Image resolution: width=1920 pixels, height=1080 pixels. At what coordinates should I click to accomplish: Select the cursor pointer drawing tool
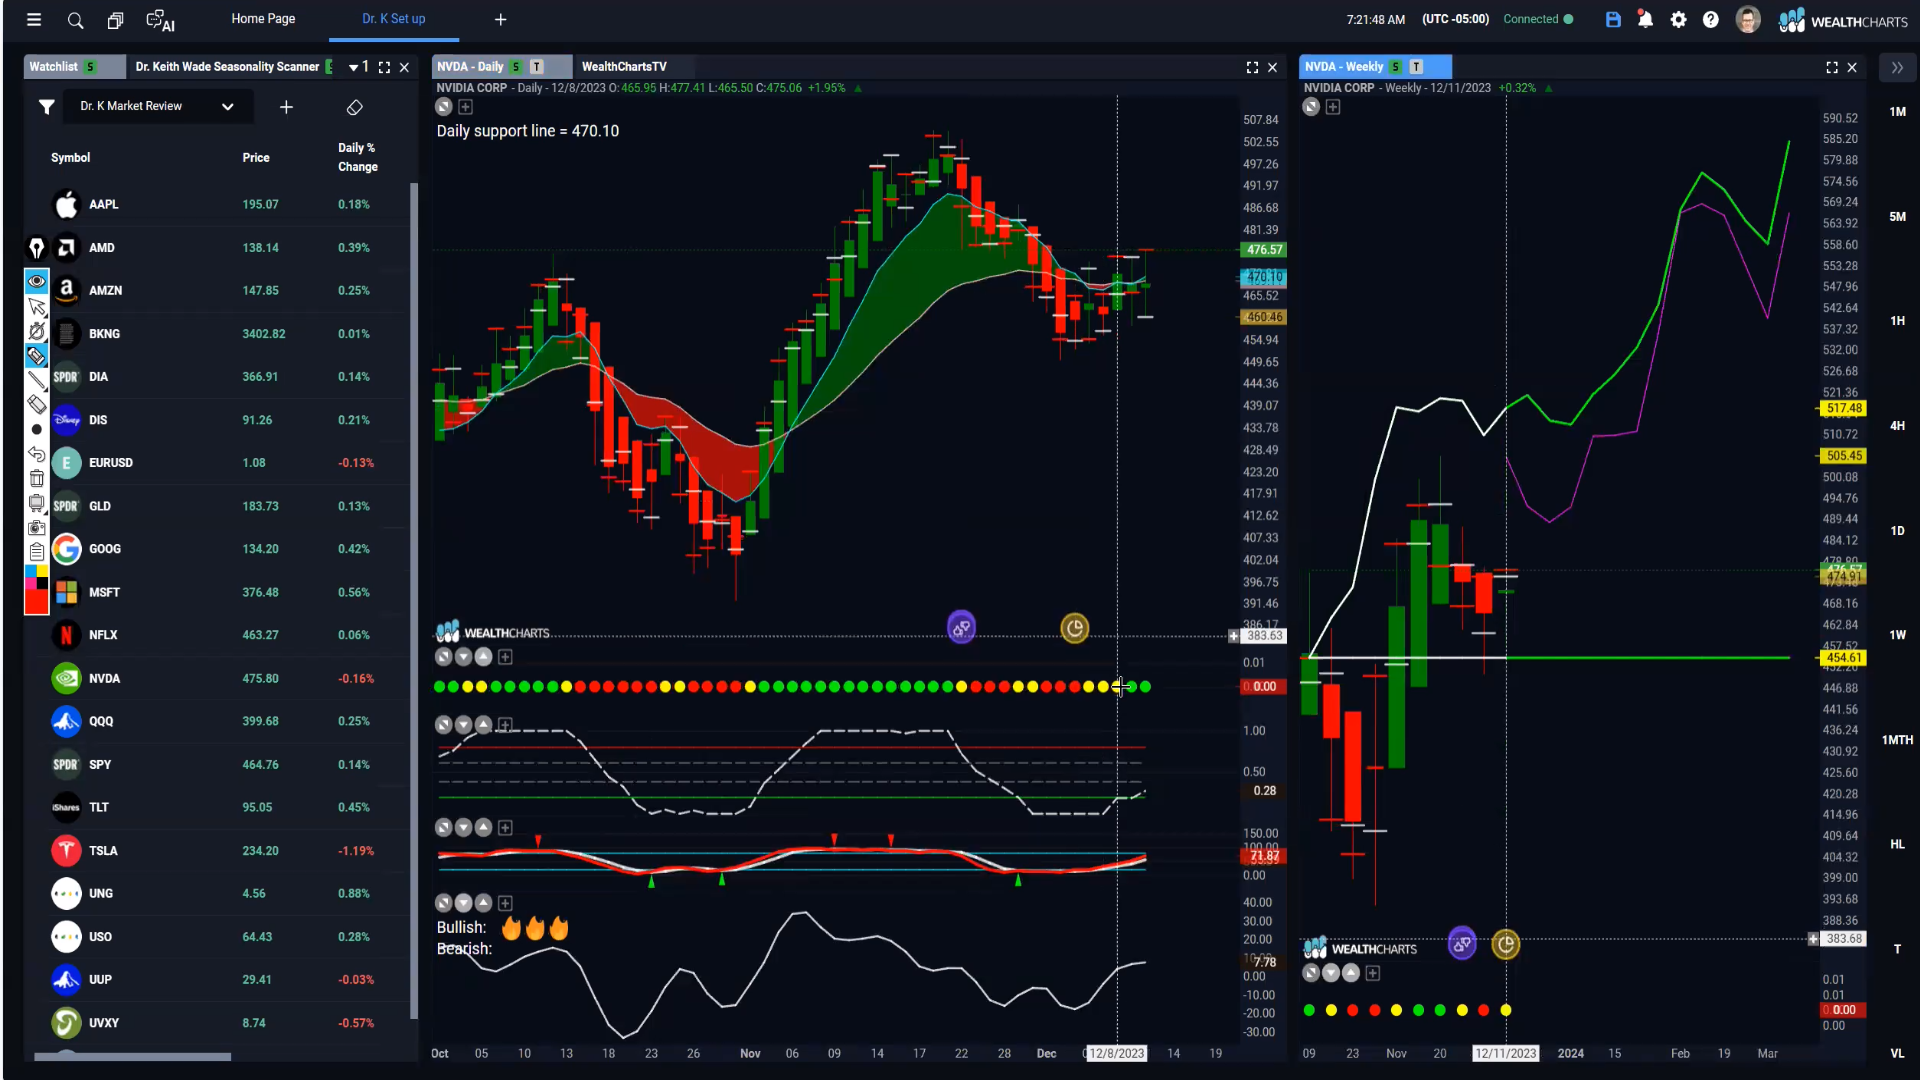[36, 306]
